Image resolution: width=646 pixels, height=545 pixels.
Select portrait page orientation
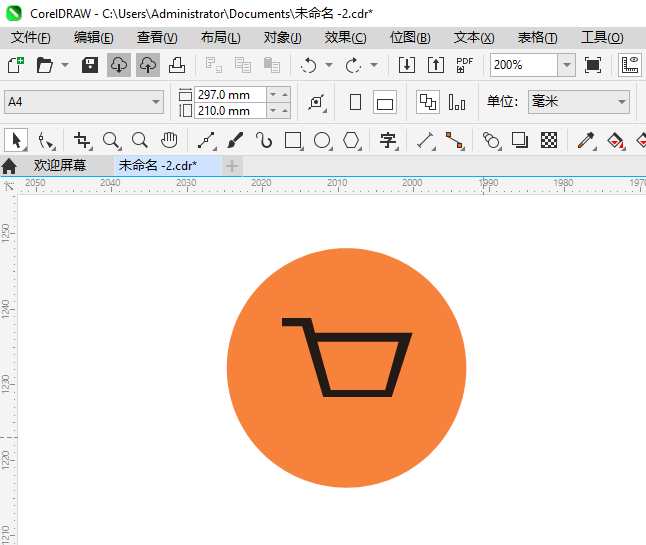pos(355,102)
